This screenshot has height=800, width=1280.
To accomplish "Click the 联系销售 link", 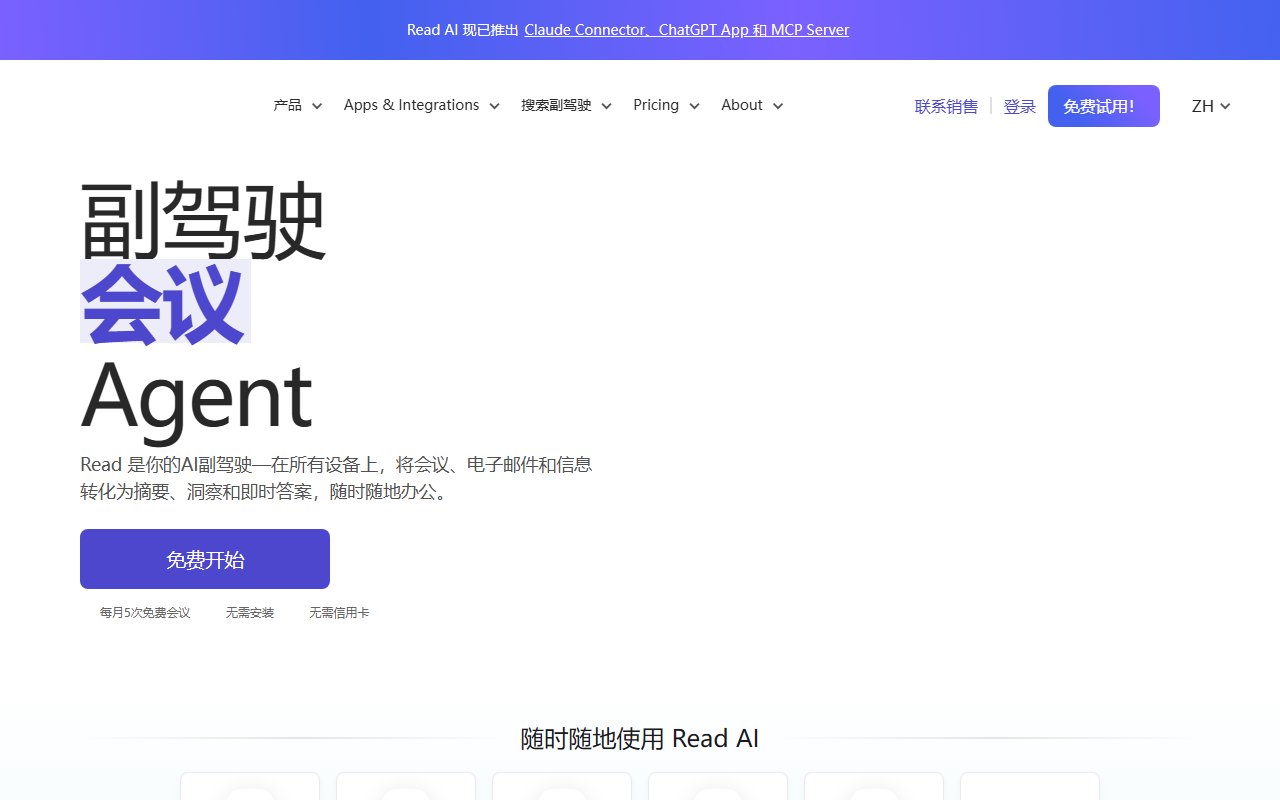I will (x=946, y=106).
